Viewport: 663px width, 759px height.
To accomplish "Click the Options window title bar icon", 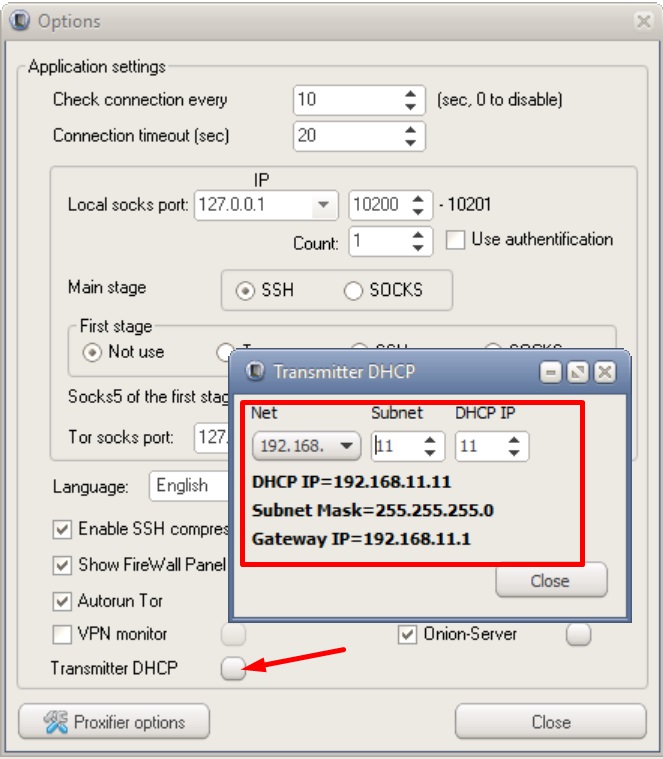I will pyautogui.click(x=19, y=20).
